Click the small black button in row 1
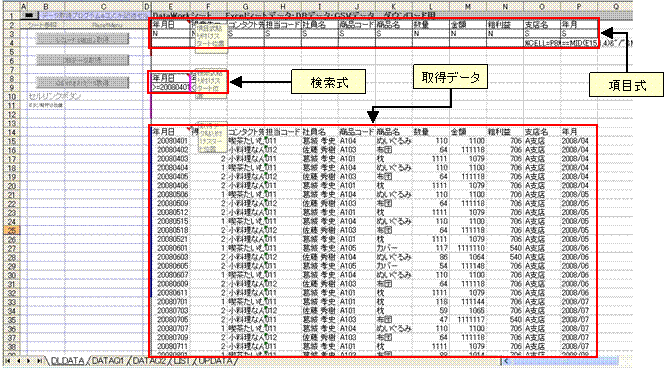 pos(29,15)
